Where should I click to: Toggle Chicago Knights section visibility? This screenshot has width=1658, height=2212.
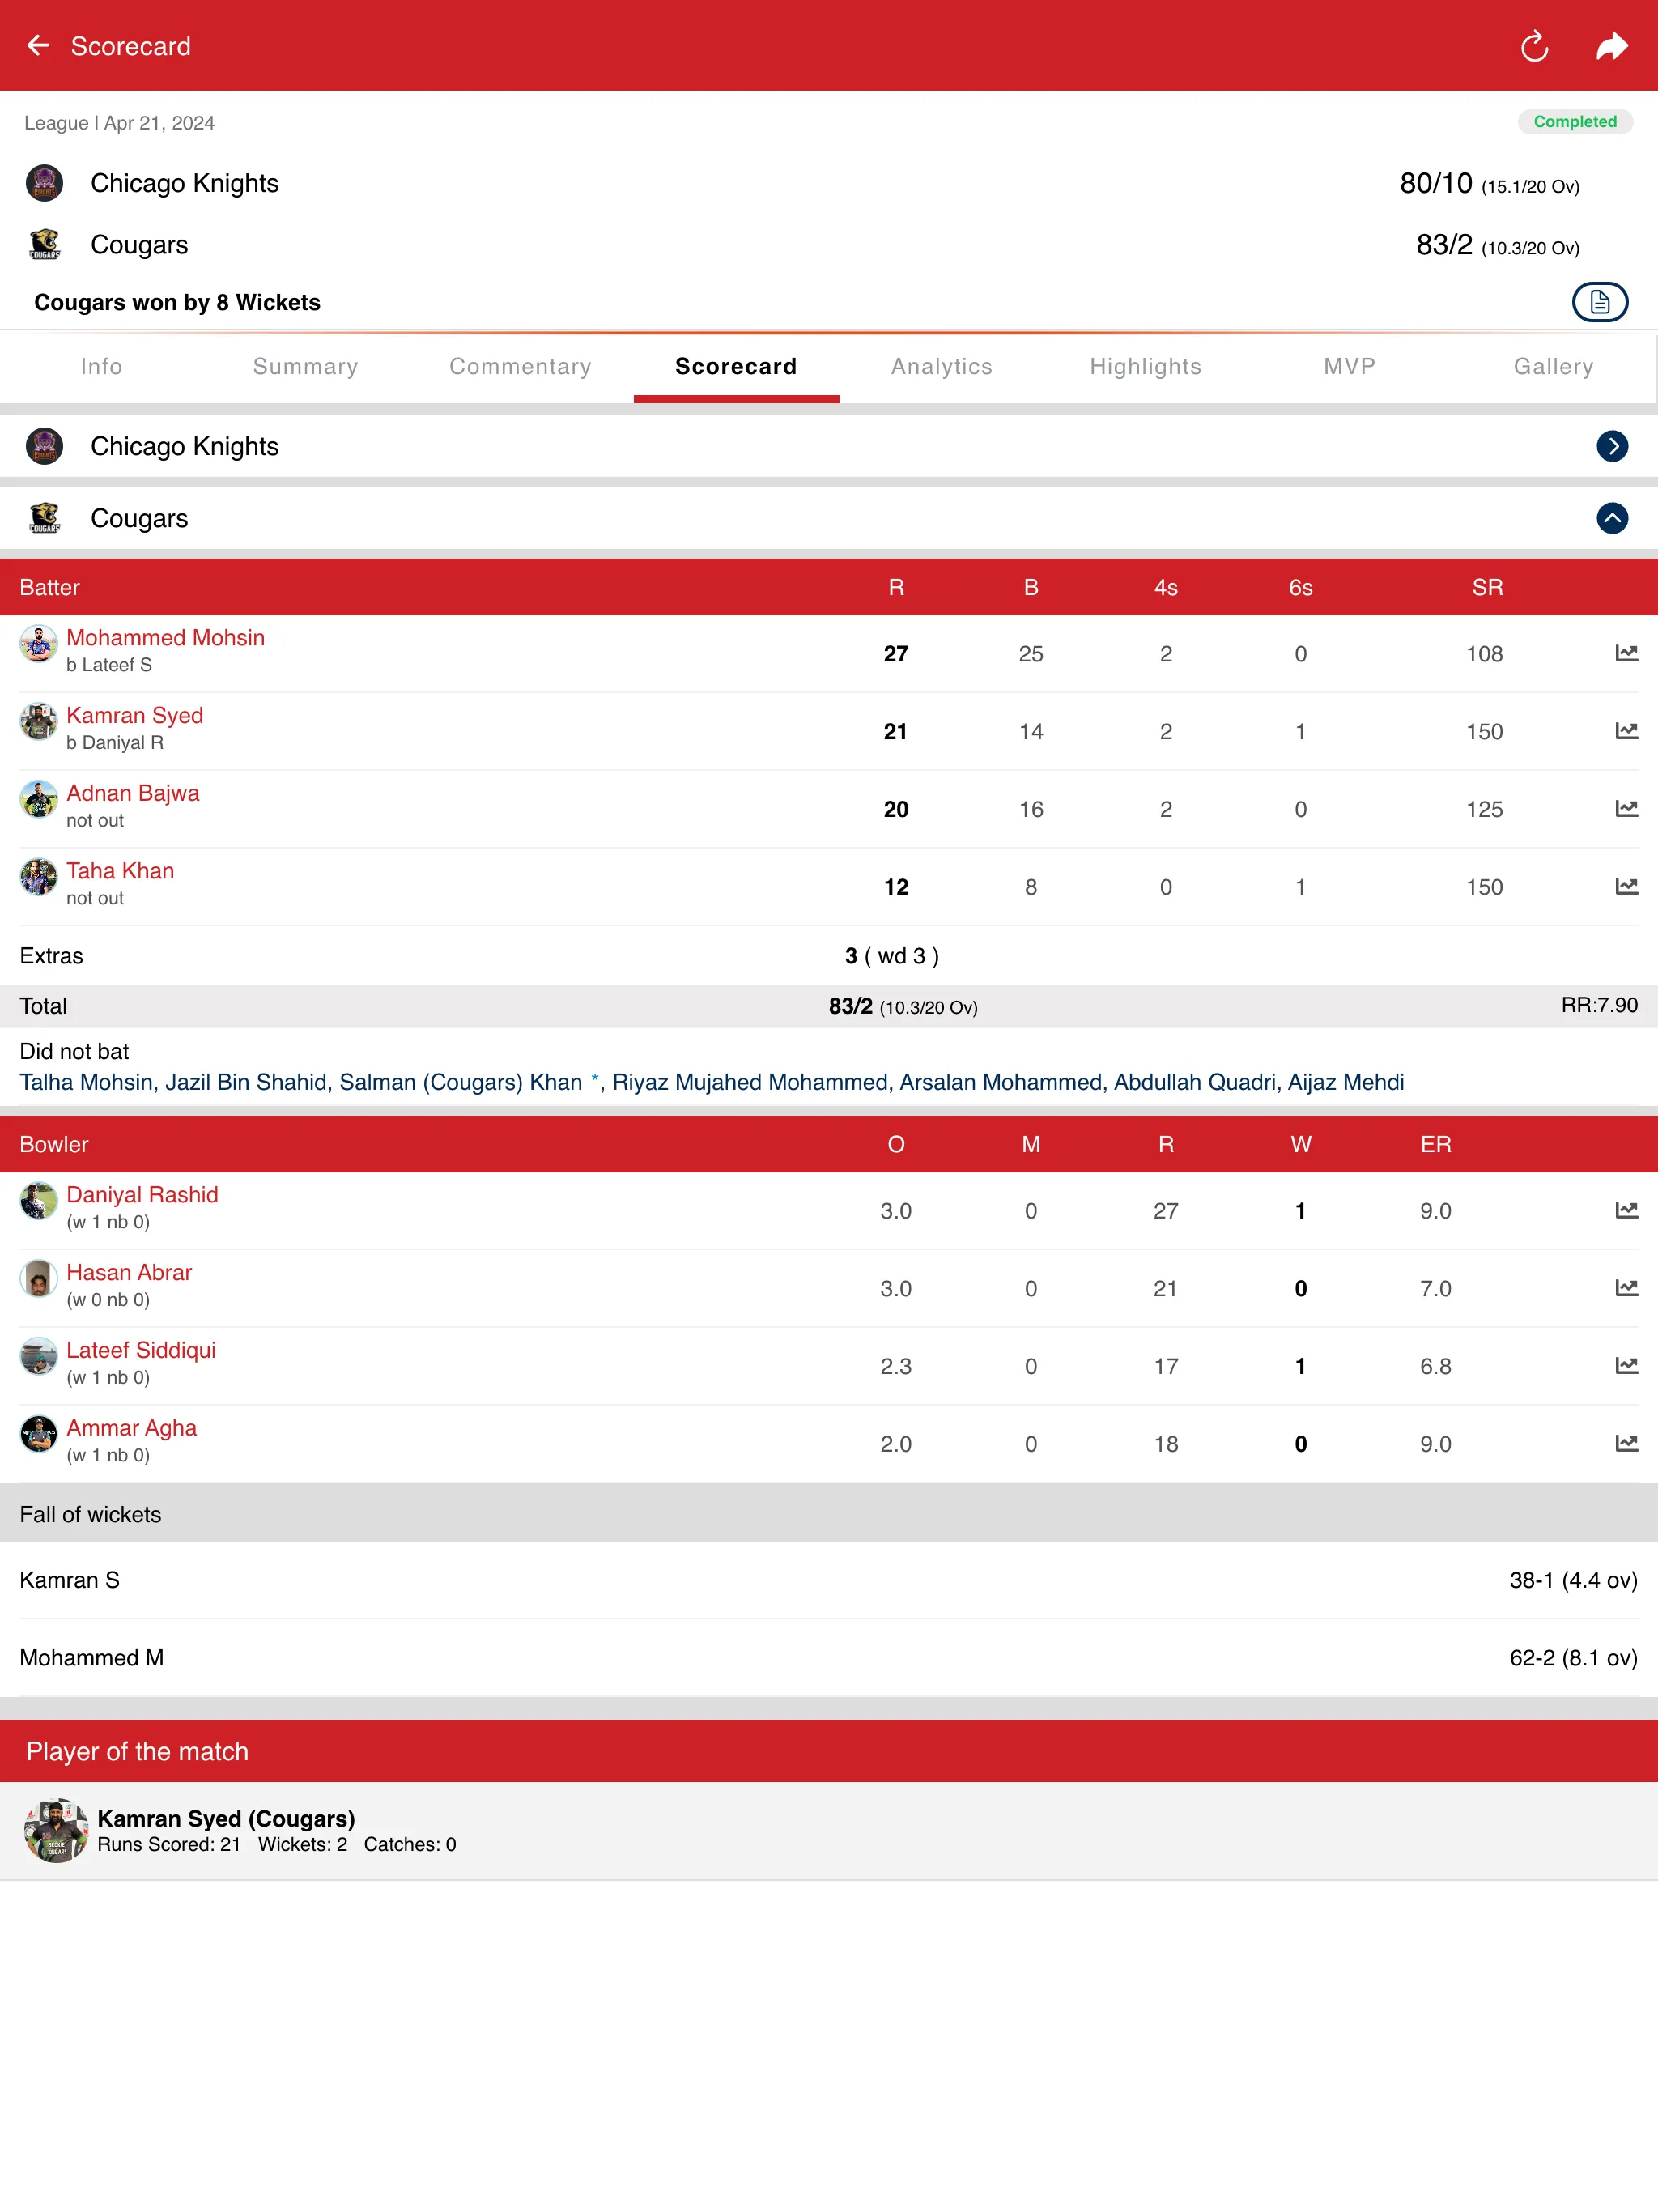1611,448
